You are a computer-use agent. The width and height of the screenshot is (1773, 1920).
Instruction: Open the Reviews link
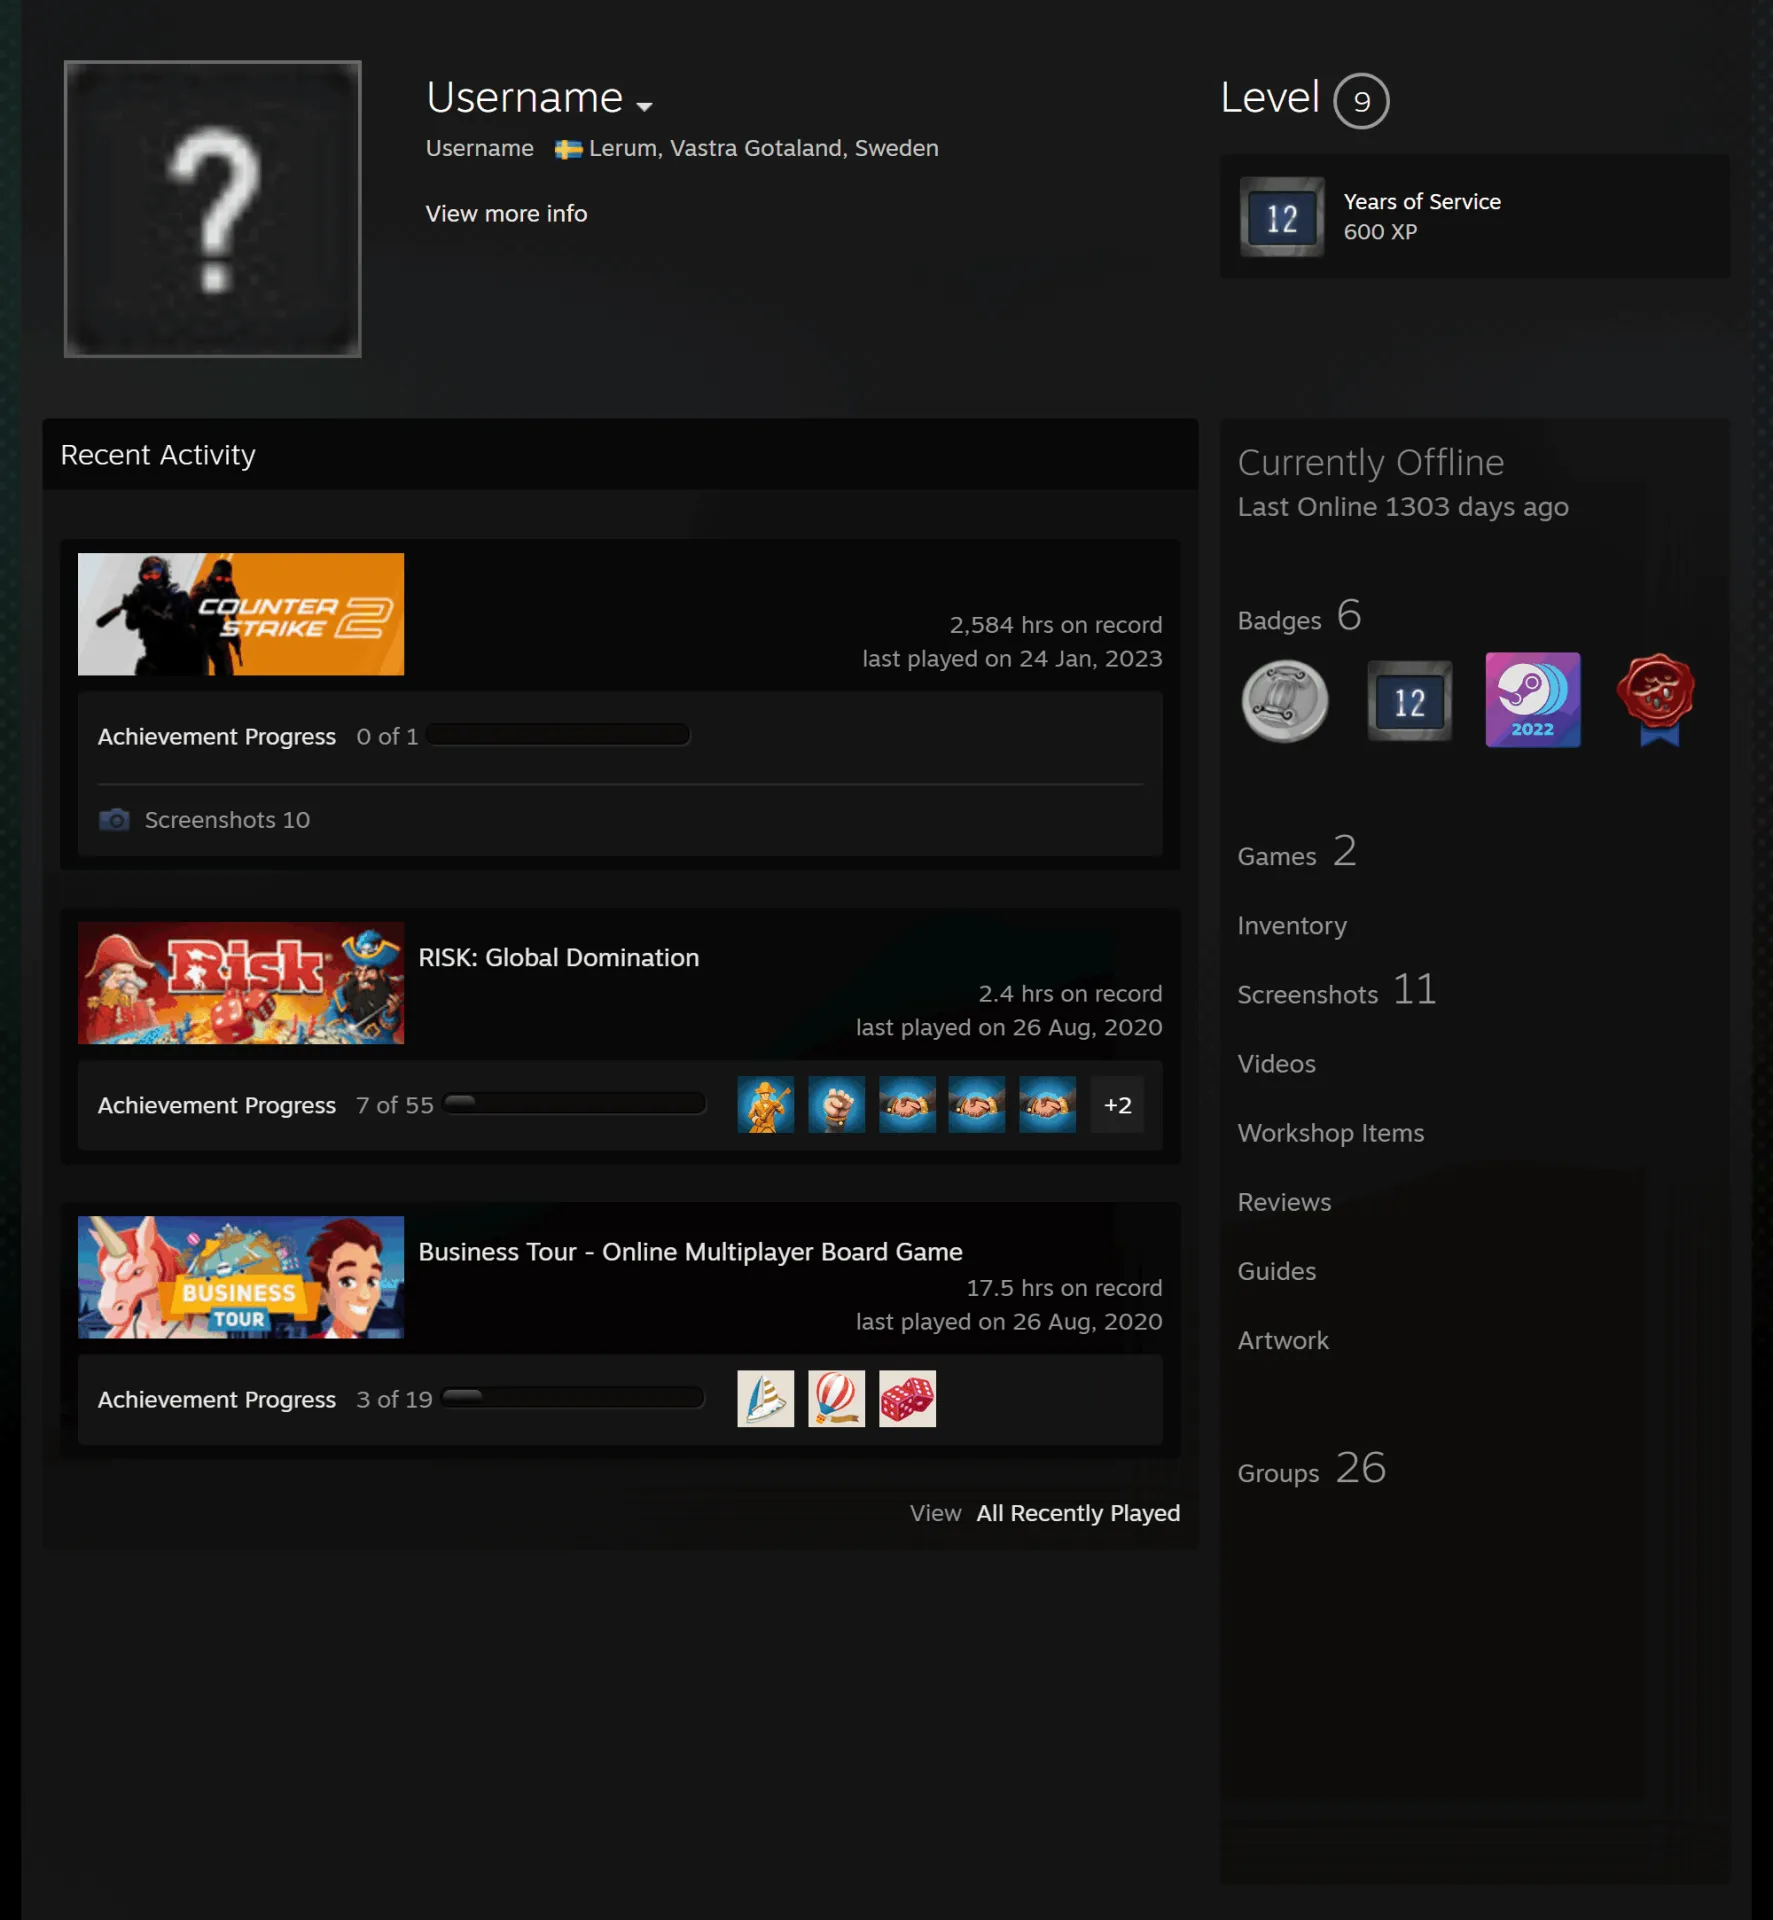[x=1285, y=1202]
